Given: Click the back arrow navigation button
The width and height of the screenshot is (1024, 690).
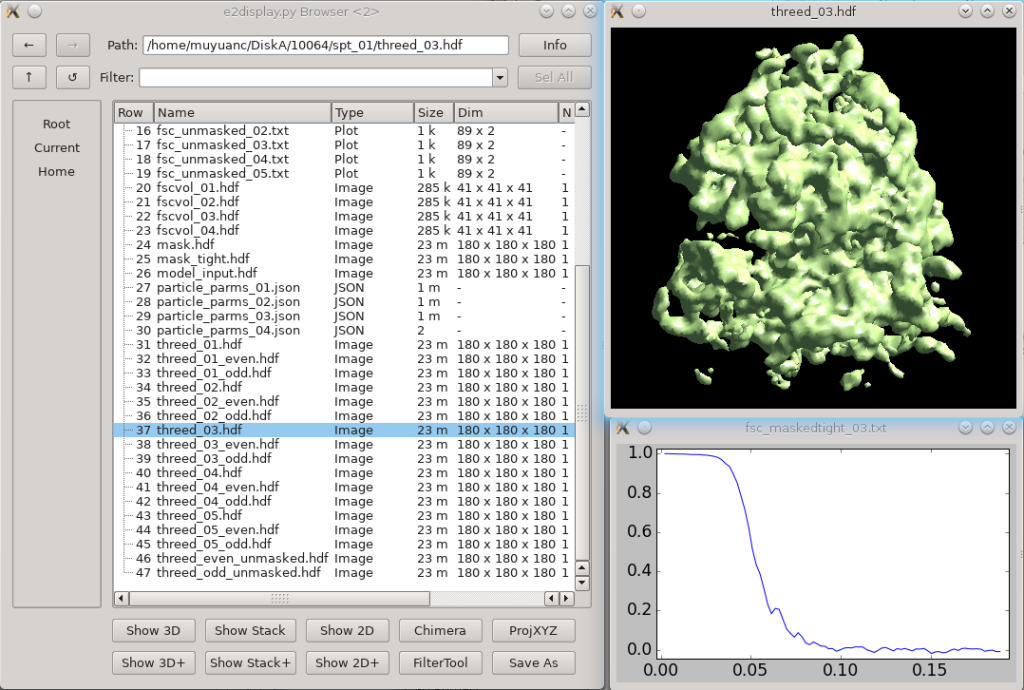Looking at the screenshot, I should tap(29, 45).
